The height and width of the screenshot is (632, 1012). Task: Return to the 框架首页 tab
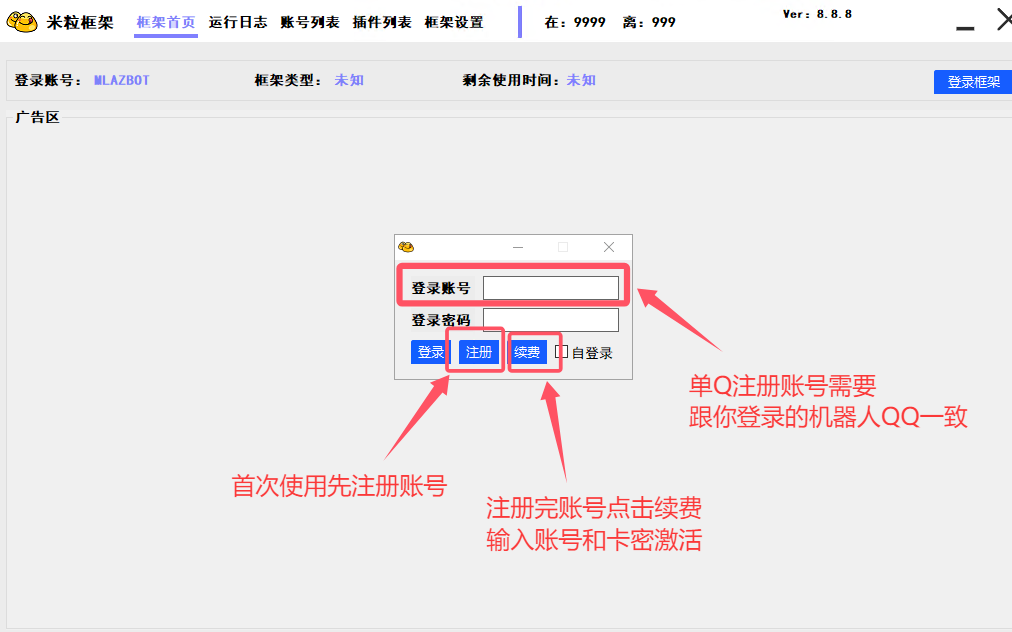165,21
